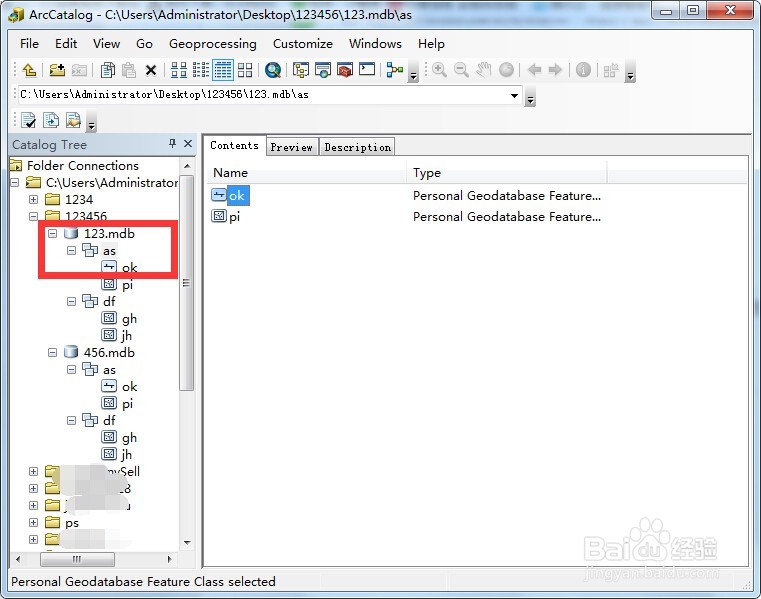Switch to the Preview tab
761x599 pixels.
[292, 147]
